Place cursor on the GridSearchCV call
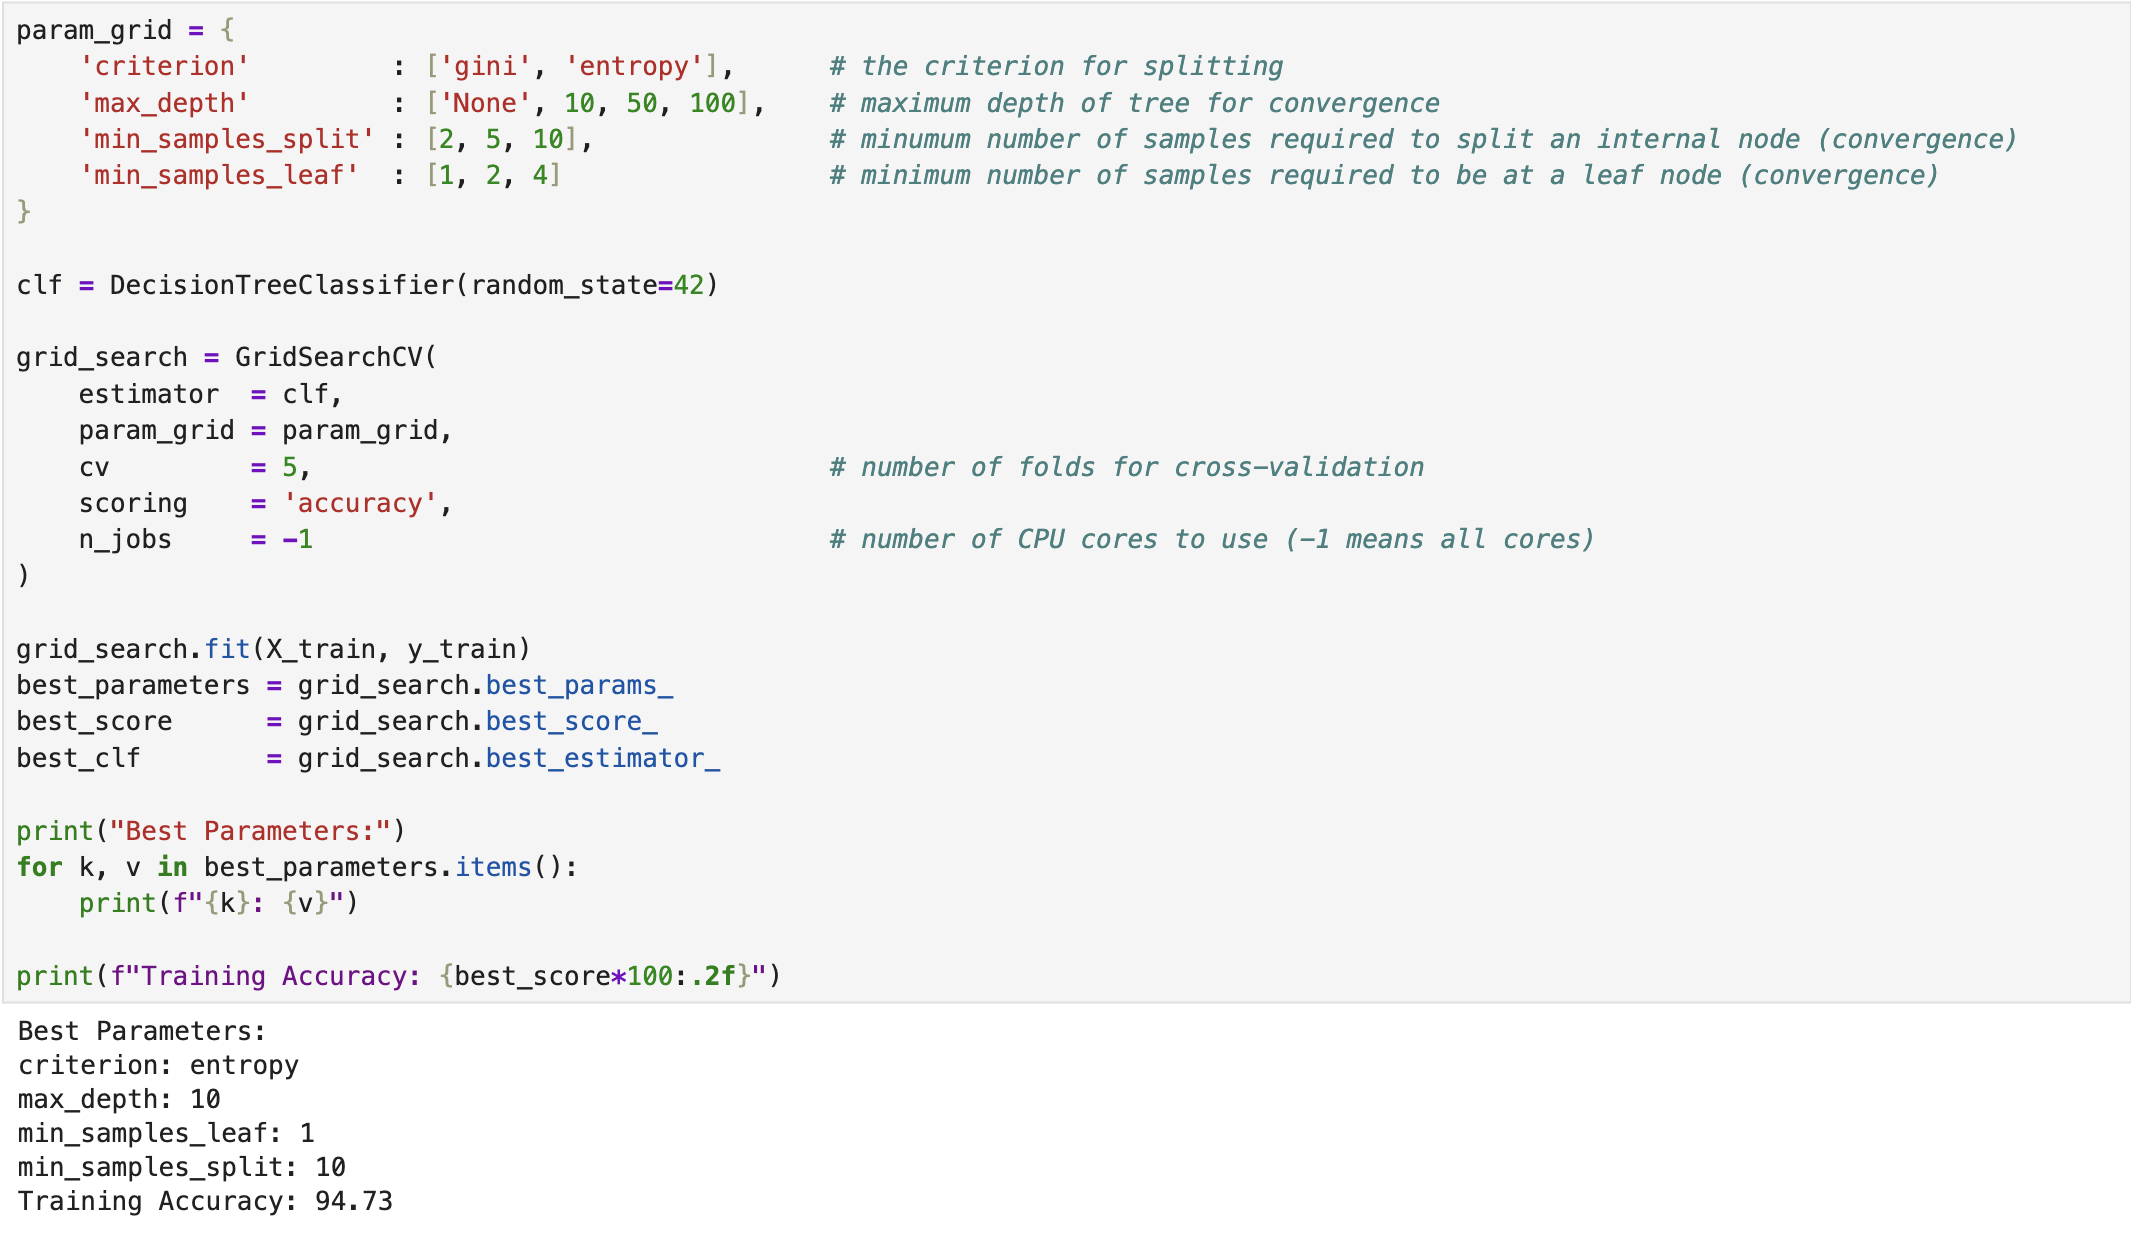 (x=328, y=358)
